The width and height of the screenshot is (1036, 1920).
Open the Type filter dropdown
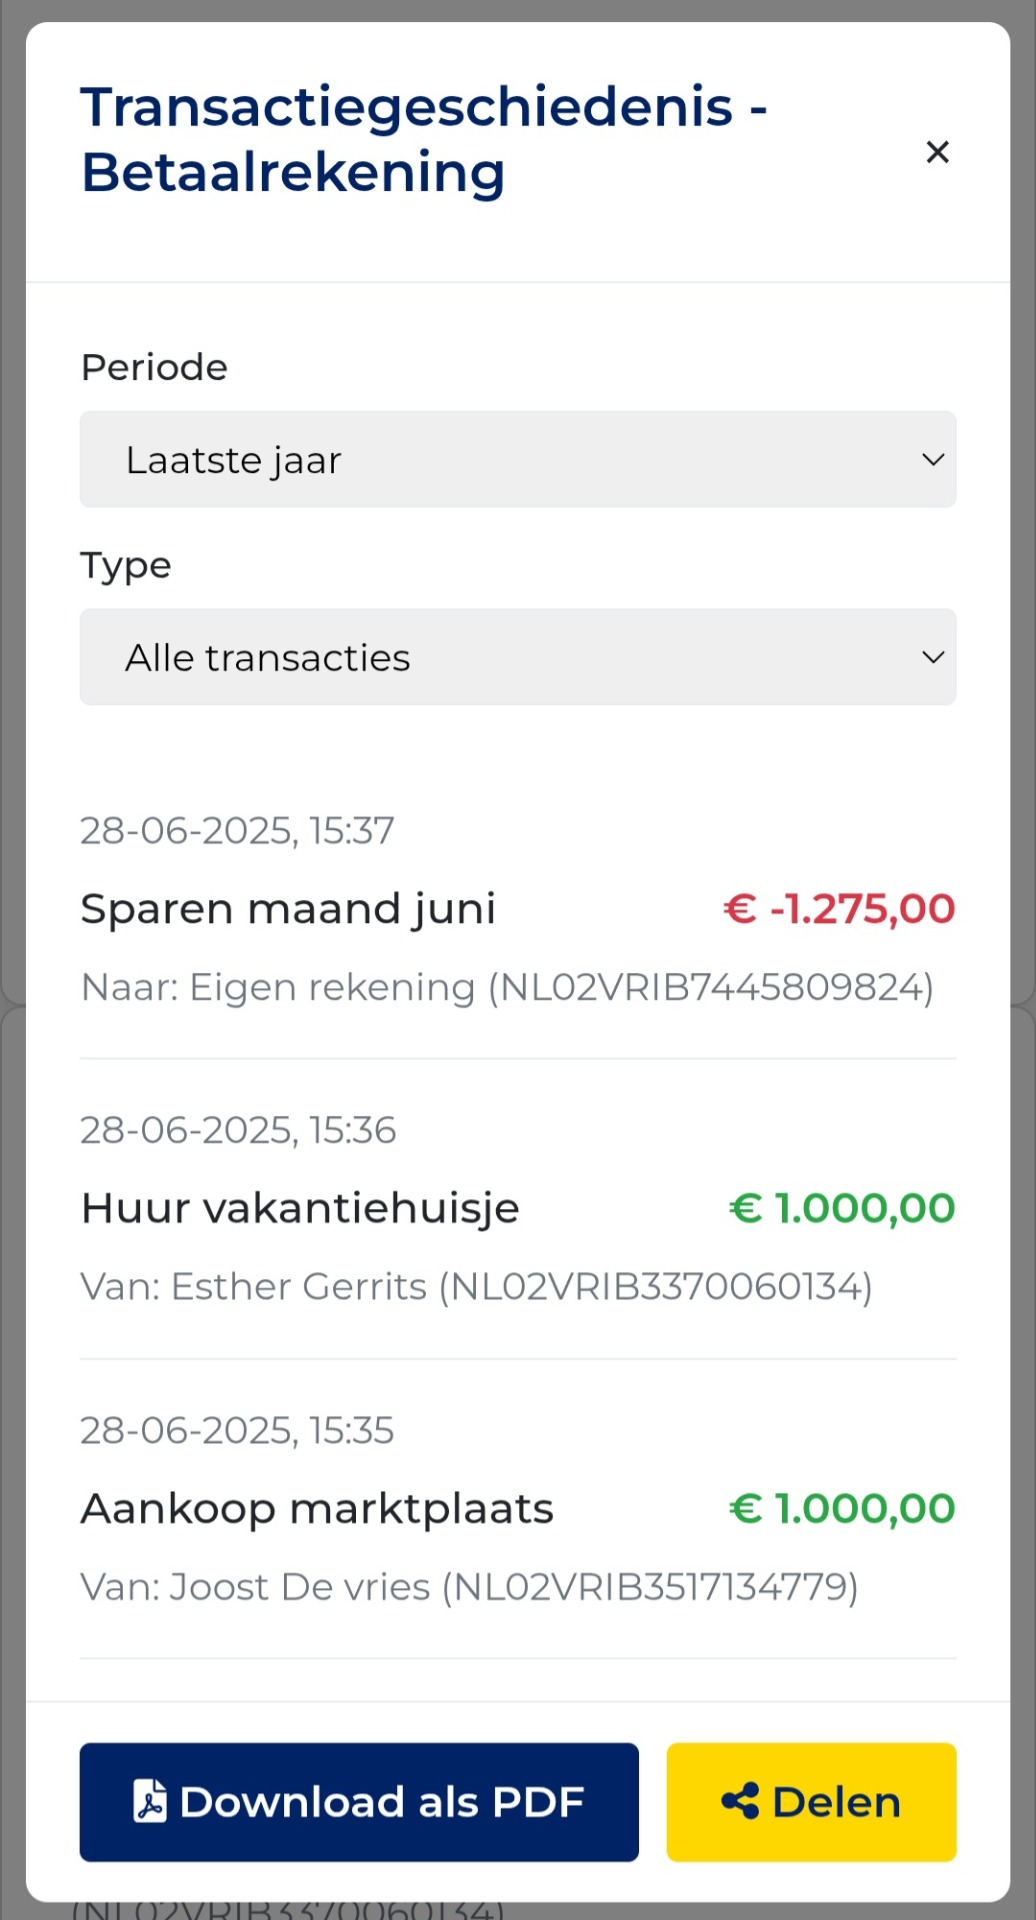point(517,658)
